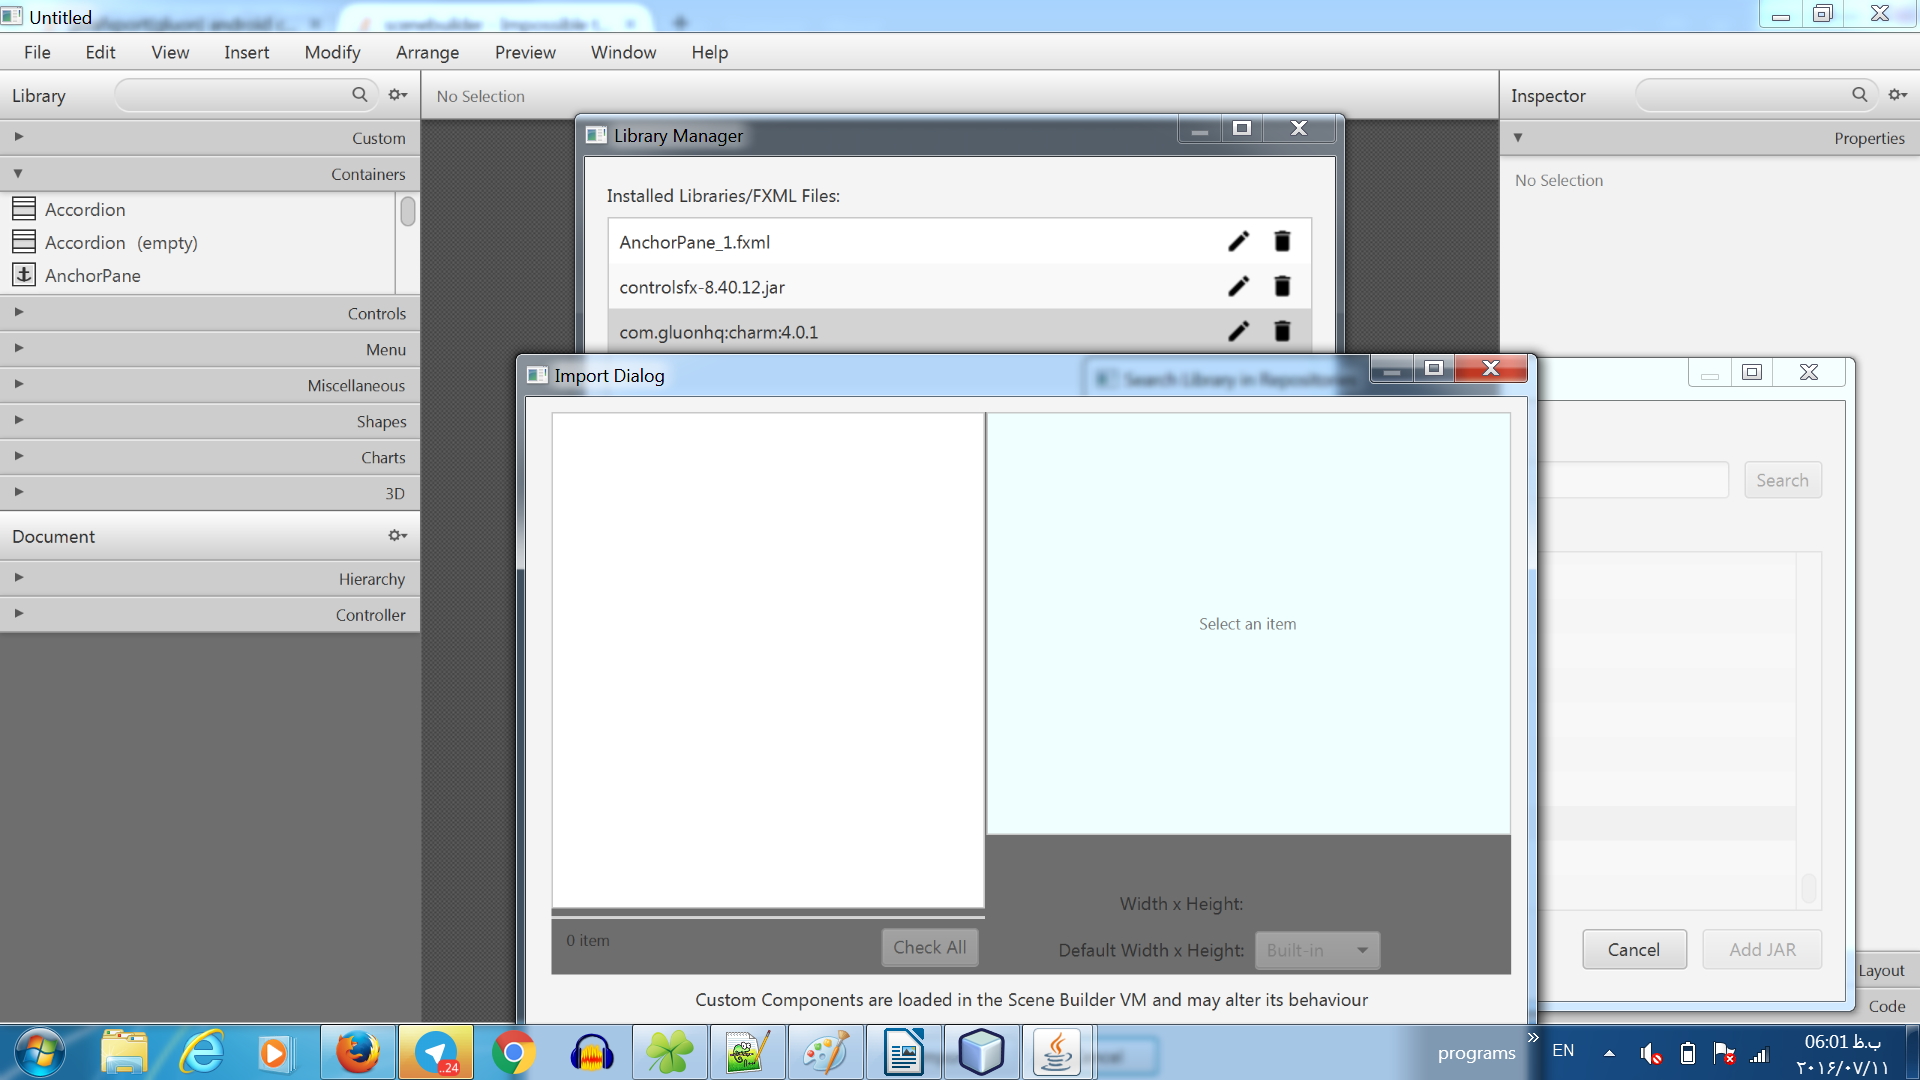Open the Preview menu
This screenshot has height=1080, width=1920.
click(x=525, y=52)
